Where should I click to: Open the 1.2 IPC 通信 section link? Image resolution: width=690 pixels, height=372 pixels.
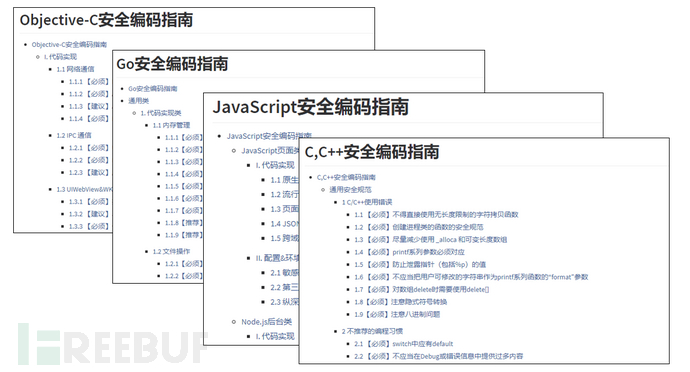point(74,135)
